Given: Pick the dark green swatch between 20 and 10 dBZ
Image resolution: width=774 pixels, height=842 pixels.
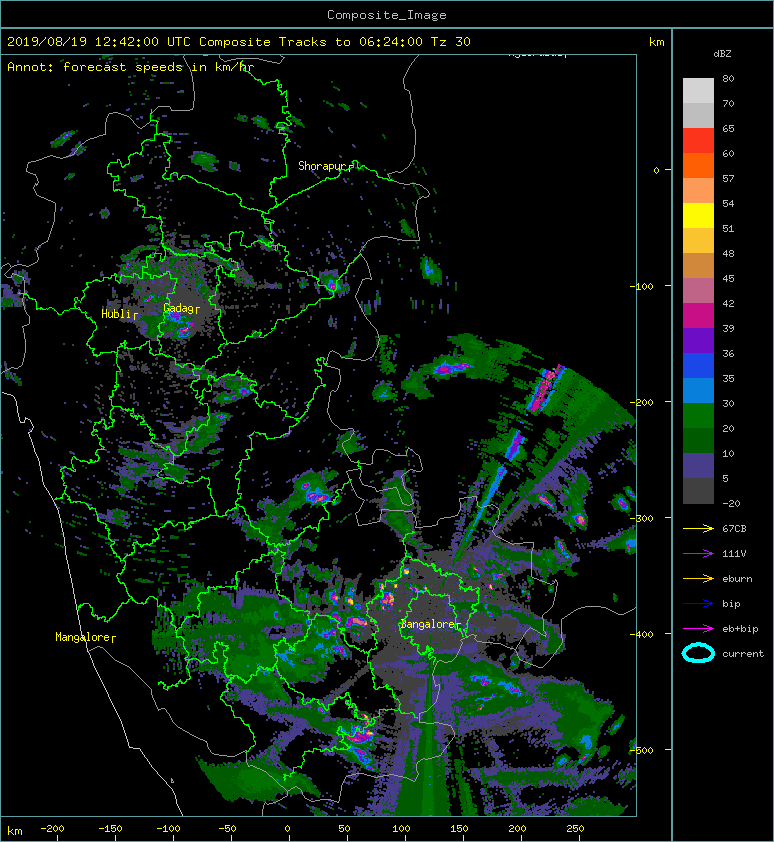Looking at the screenshot, I should [698, 440].
